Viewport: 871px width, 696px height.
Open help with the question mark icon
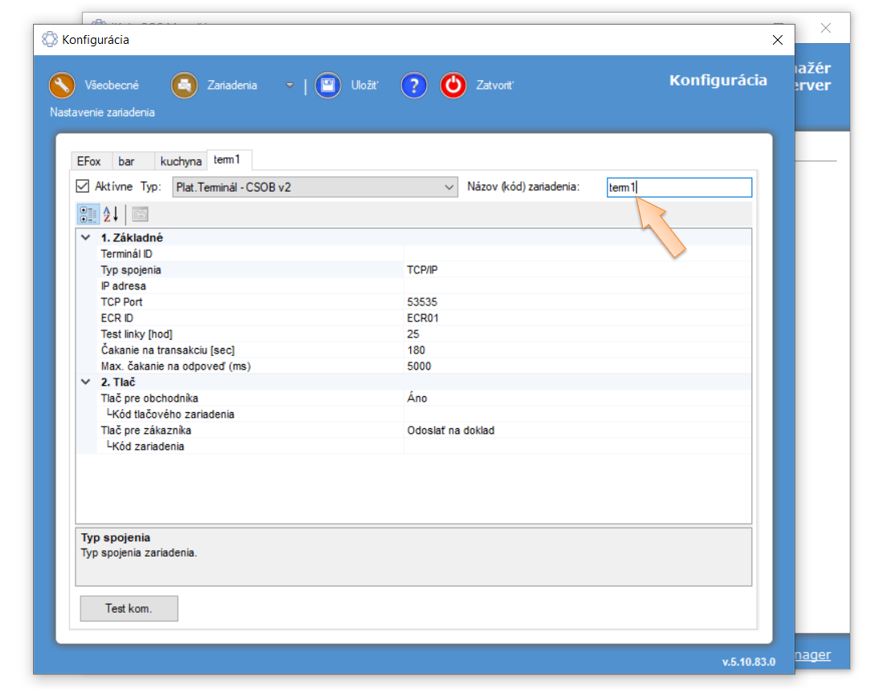click(x=414, y=86)
